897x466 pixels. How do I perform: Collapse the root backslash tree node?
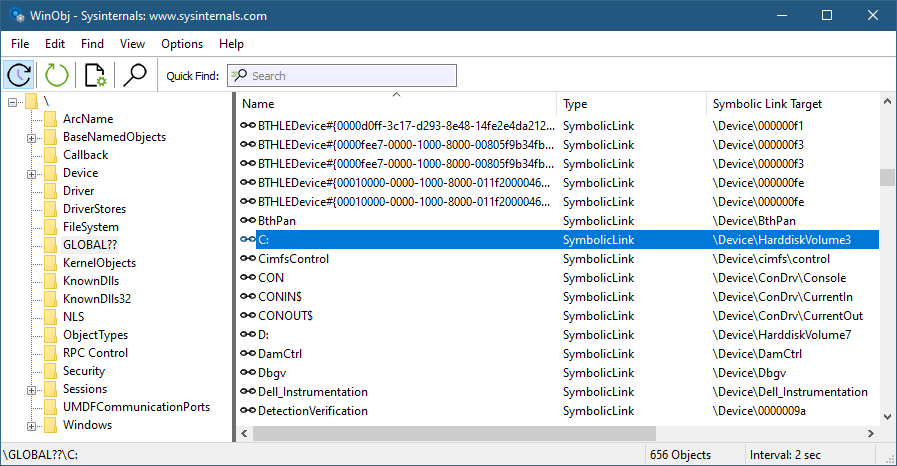click(x=13, y=102)
